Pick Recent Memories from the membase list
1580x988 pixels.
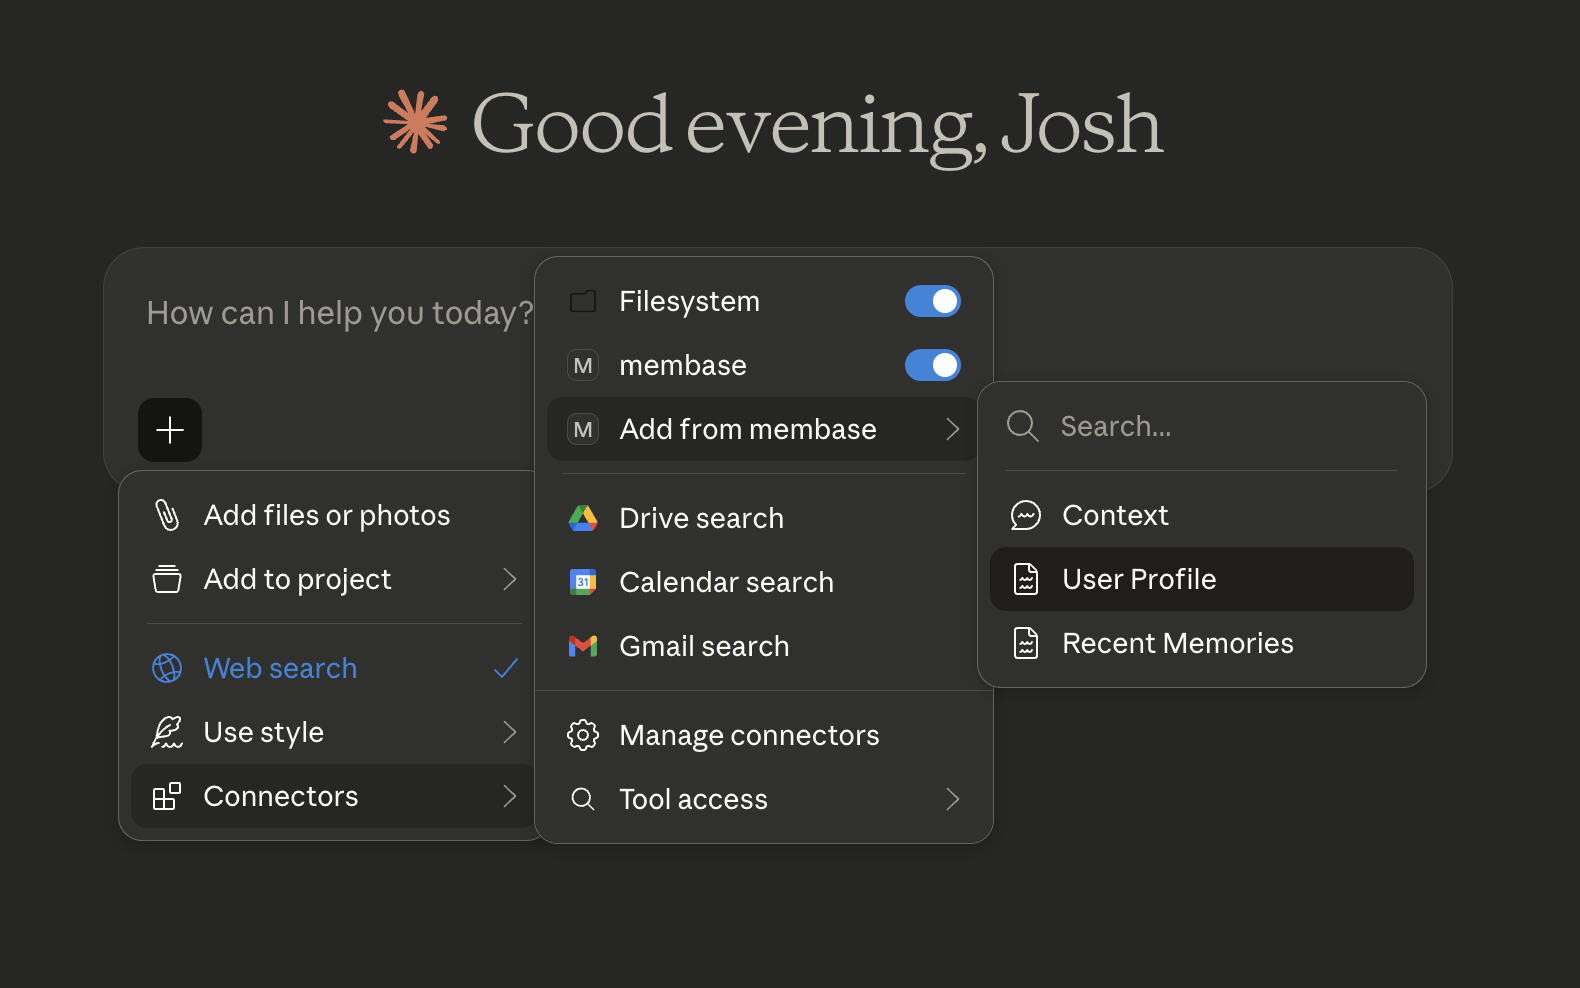[x=1202, y=643]
